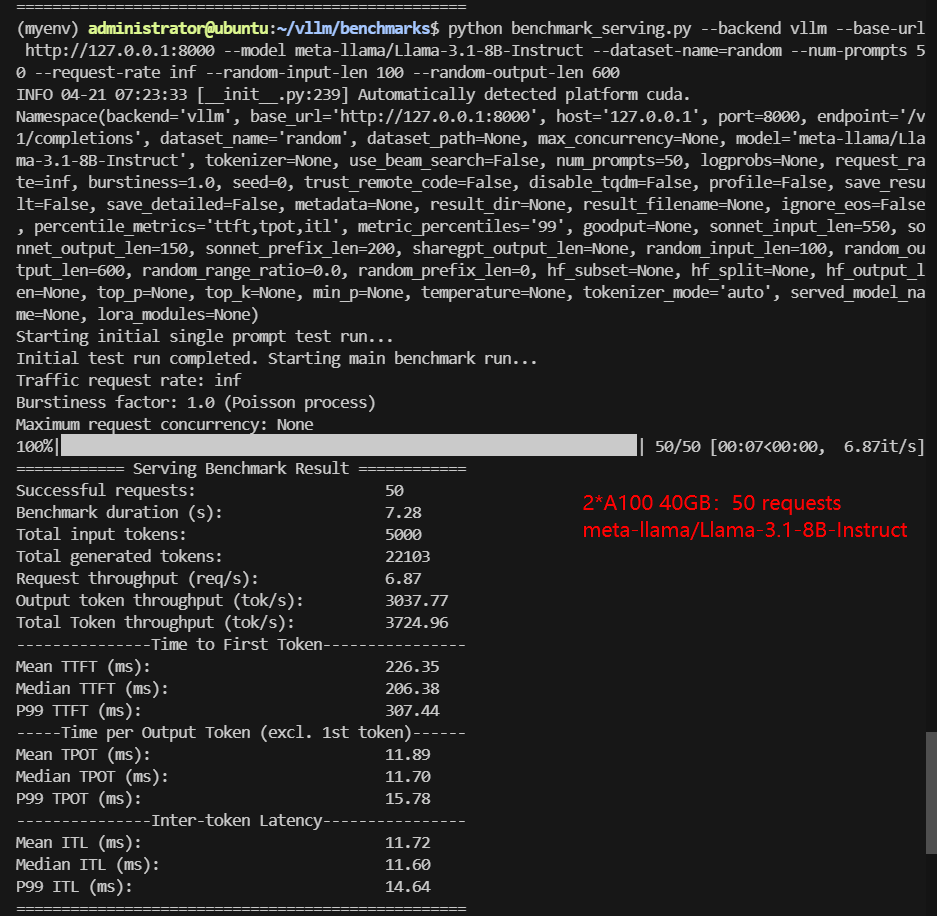This screenshot has width=937, height=916.
Task: Click the "Median TTFT (ms):" label
Action: (x=92, y=689)
